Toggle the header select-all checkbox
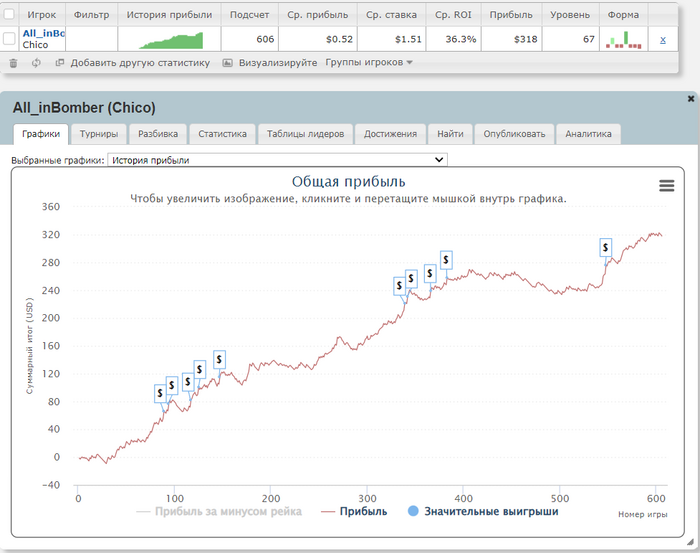Image resolution: width=700 pixels, height=553 pixels. click(8, 14)
